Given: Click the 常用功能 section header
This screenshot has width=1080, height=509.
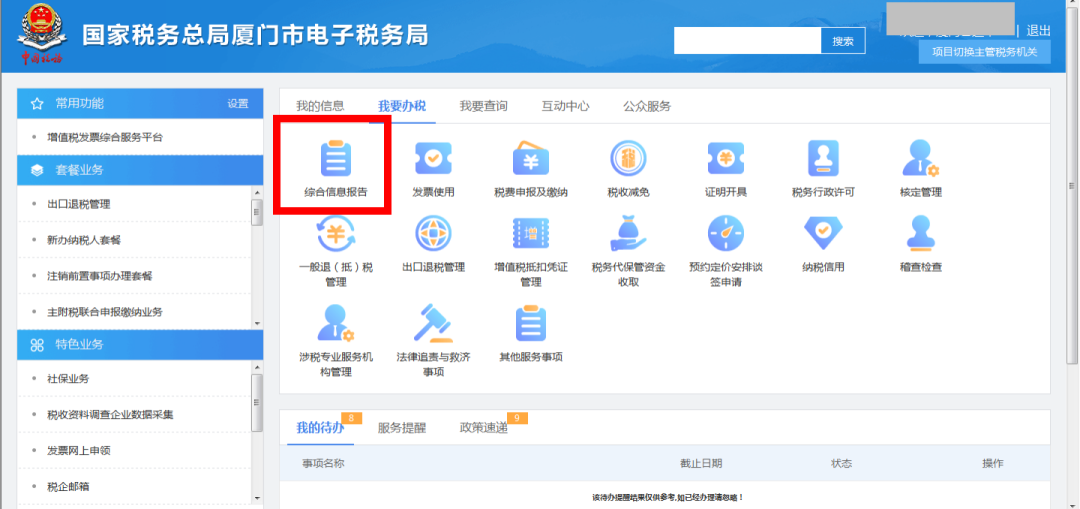Looking at the screenshot, I should [x=140, y=103].
